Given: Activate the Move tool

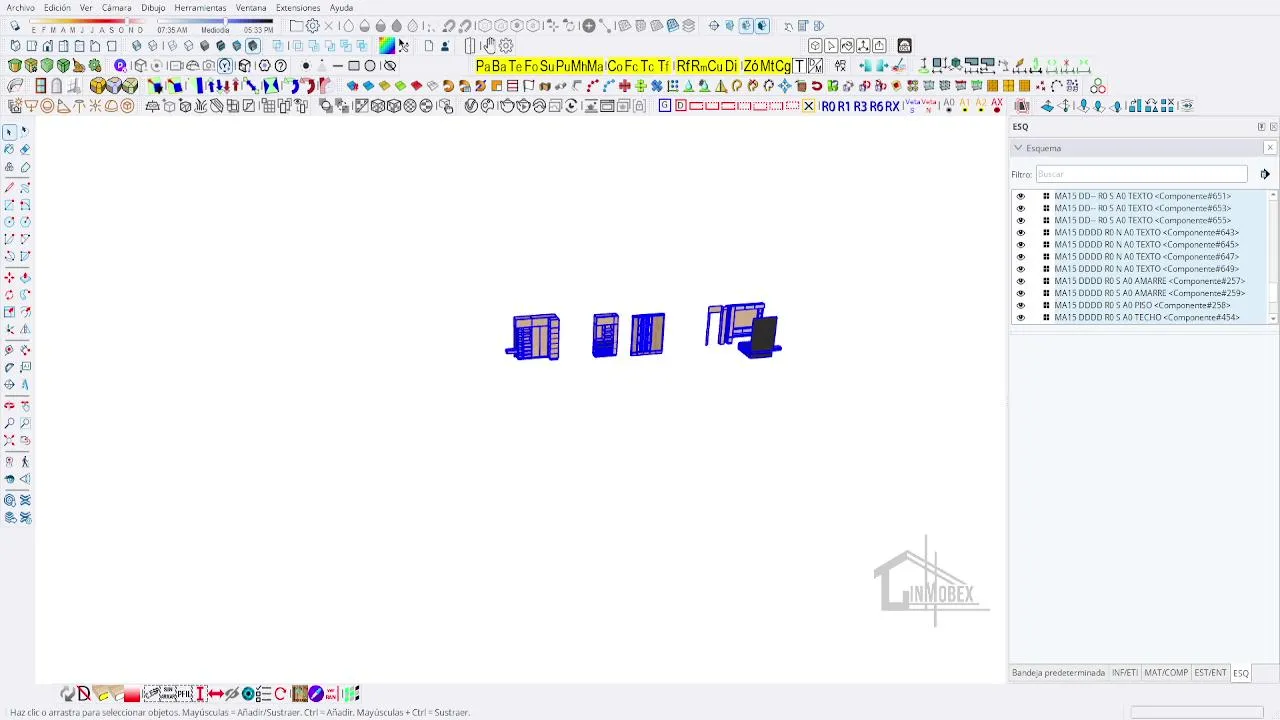Looking at the screenshot, I should click(x=9, y=277).
